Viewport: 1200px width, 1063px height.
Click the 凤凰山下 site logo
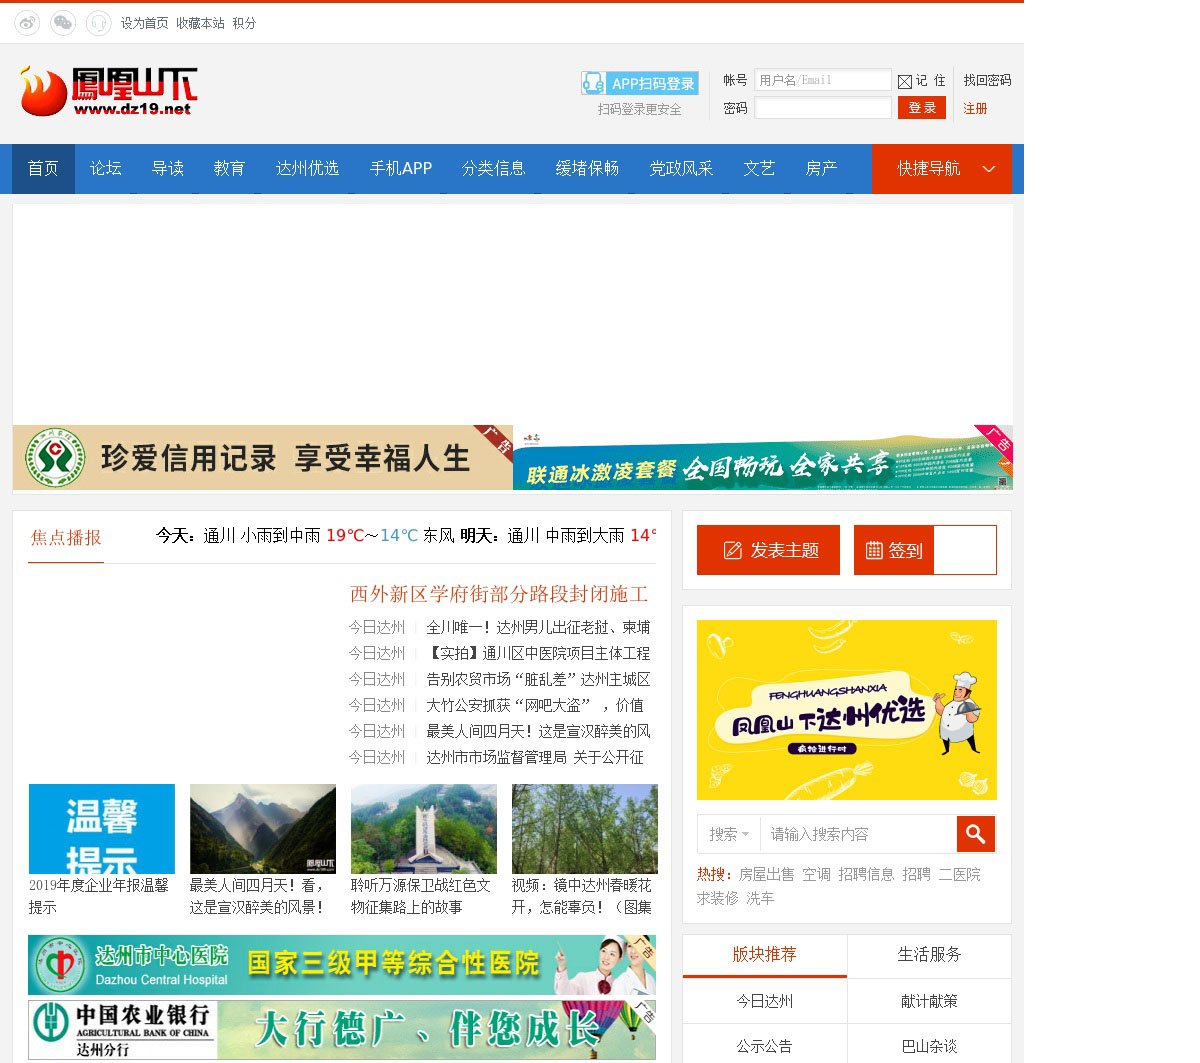coord(109,92)
